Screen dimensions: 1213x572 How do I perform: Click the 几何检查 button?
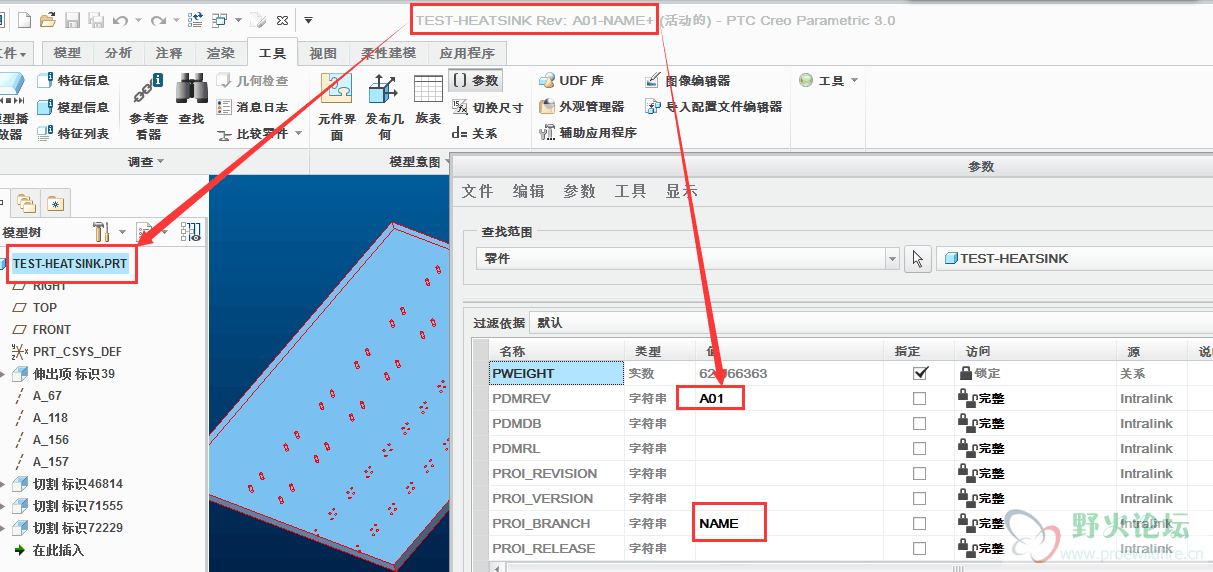pyautogui.click(x=253, y=81)
